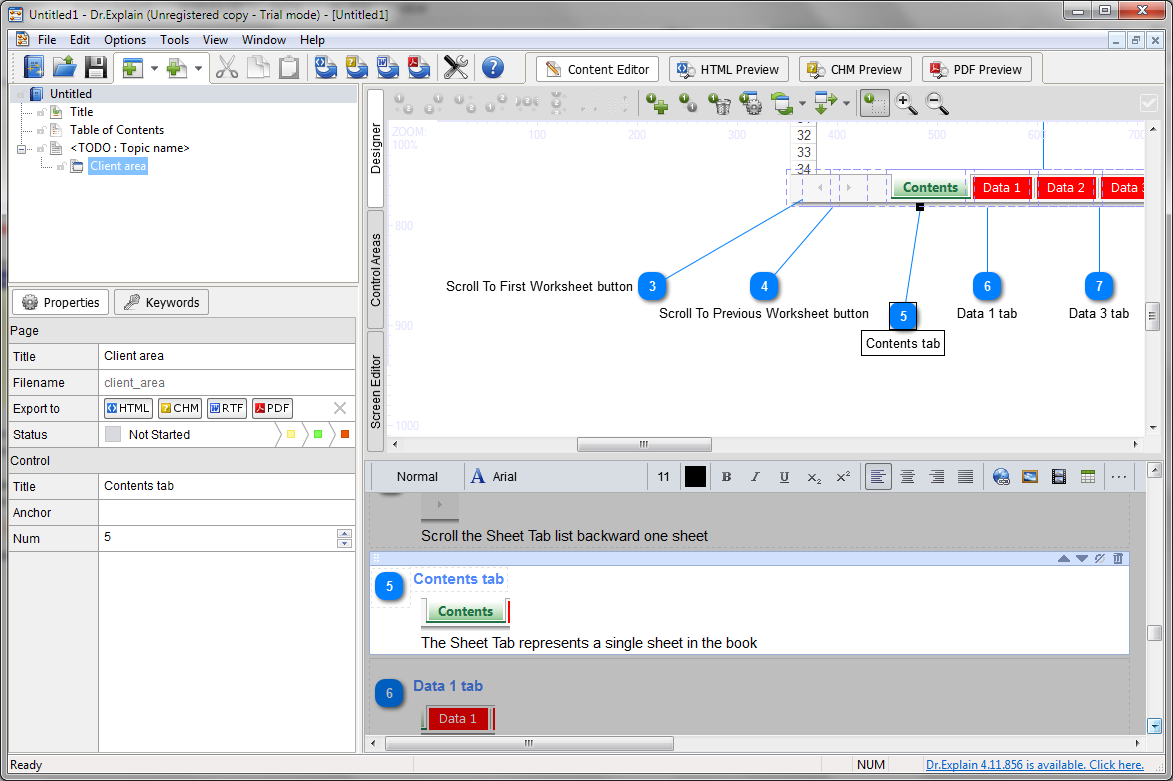1173x781 pixels.
Task: Open the Tools menu
Action: (174, 40)
